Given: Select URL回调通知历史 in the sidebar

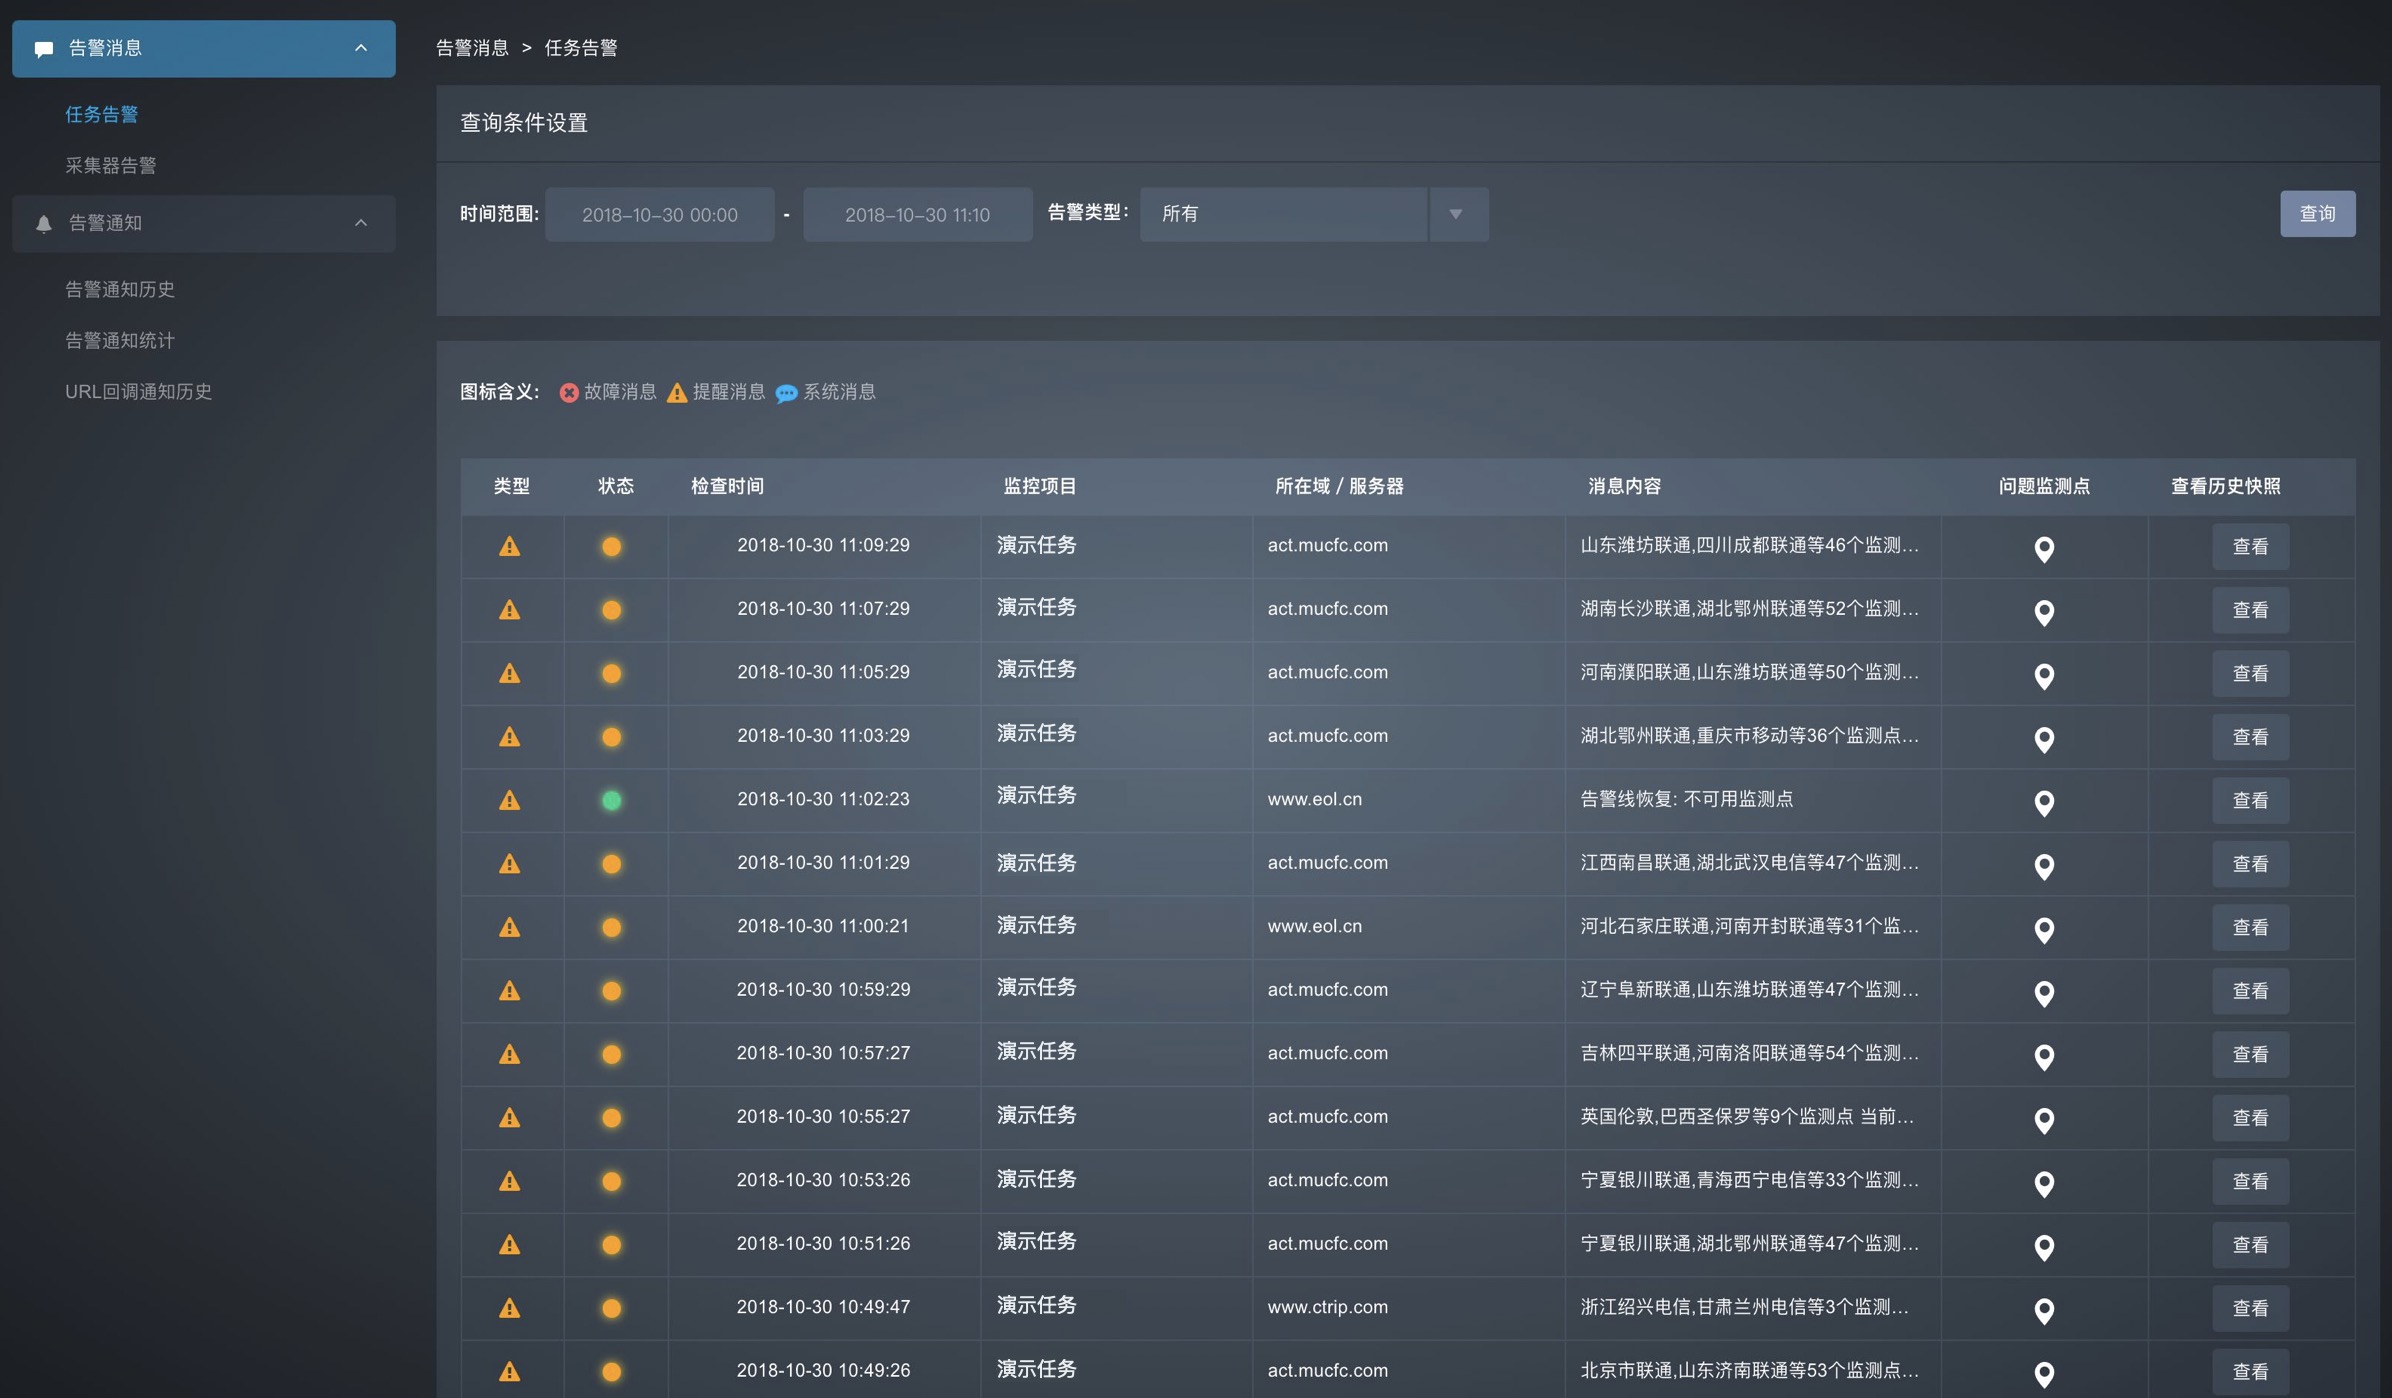Looking at the screenshot, I should pyautogui.click(x=139, y=392).
